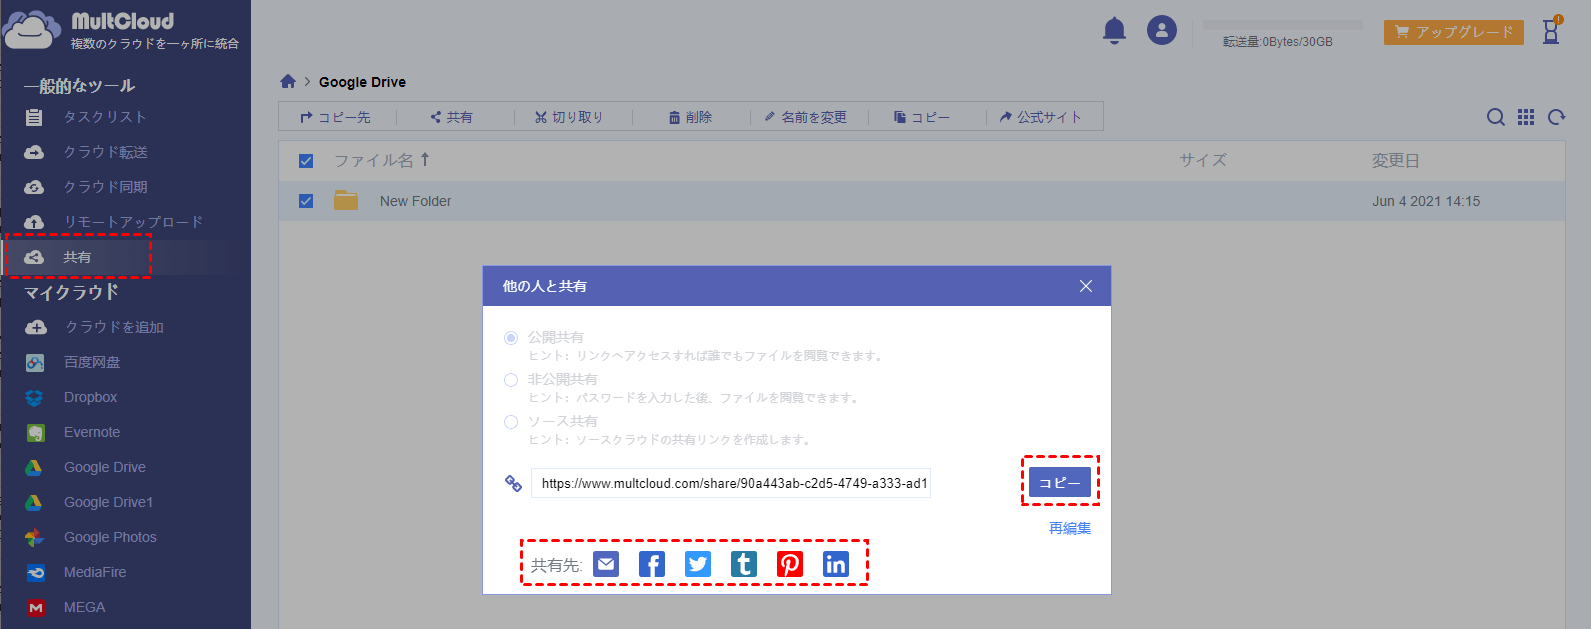The width and height of the screenshot is (1591, 629).
Task: Click the search magnifier icon
Action: [x=1496, y=117]
